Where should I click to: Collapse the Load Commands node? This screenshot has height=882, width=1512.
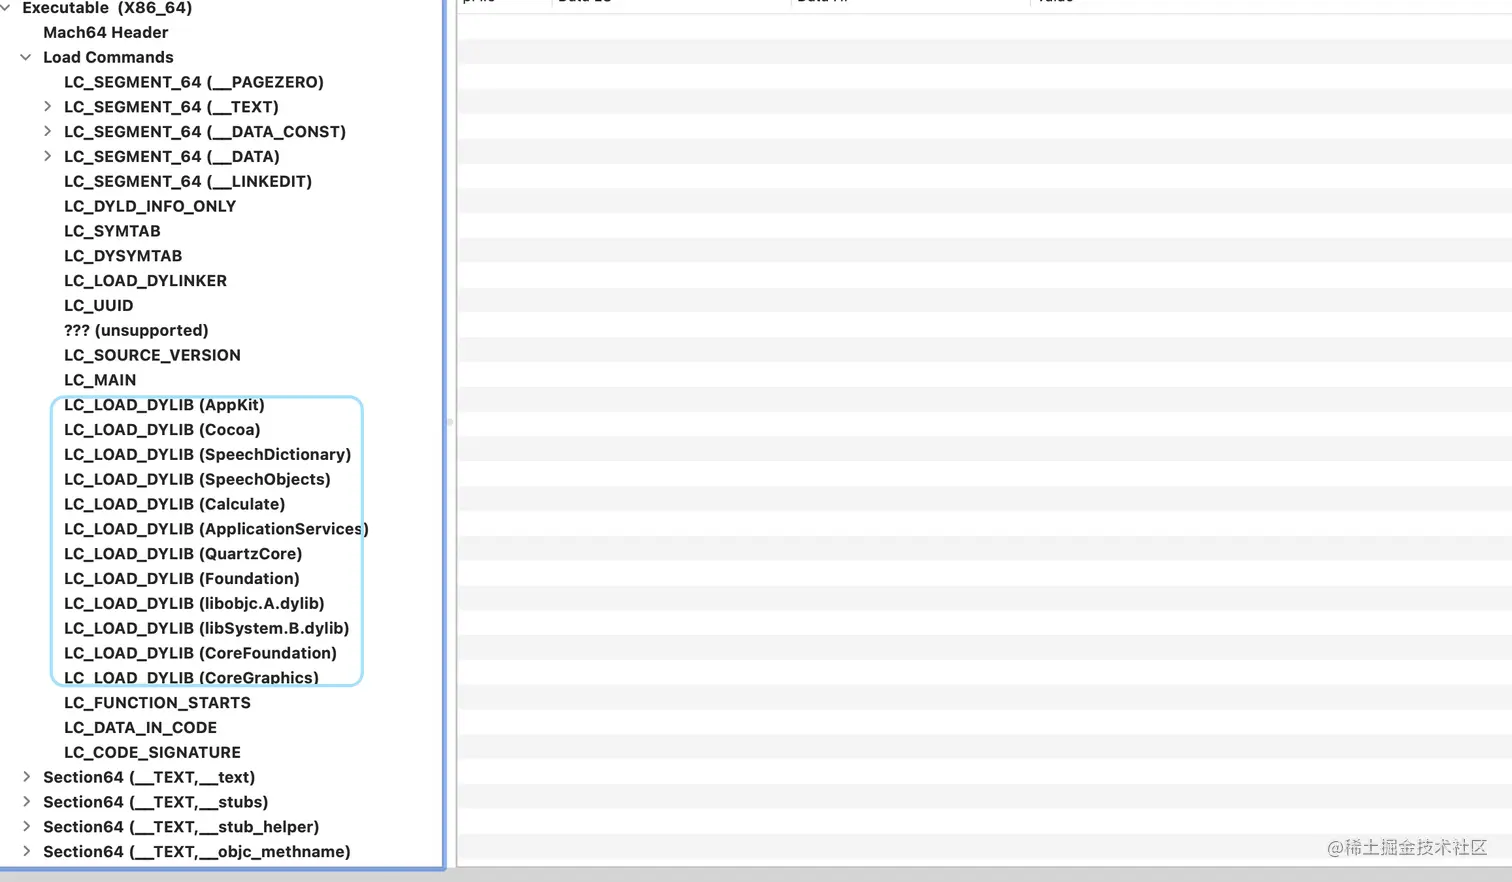click(26, 57)
